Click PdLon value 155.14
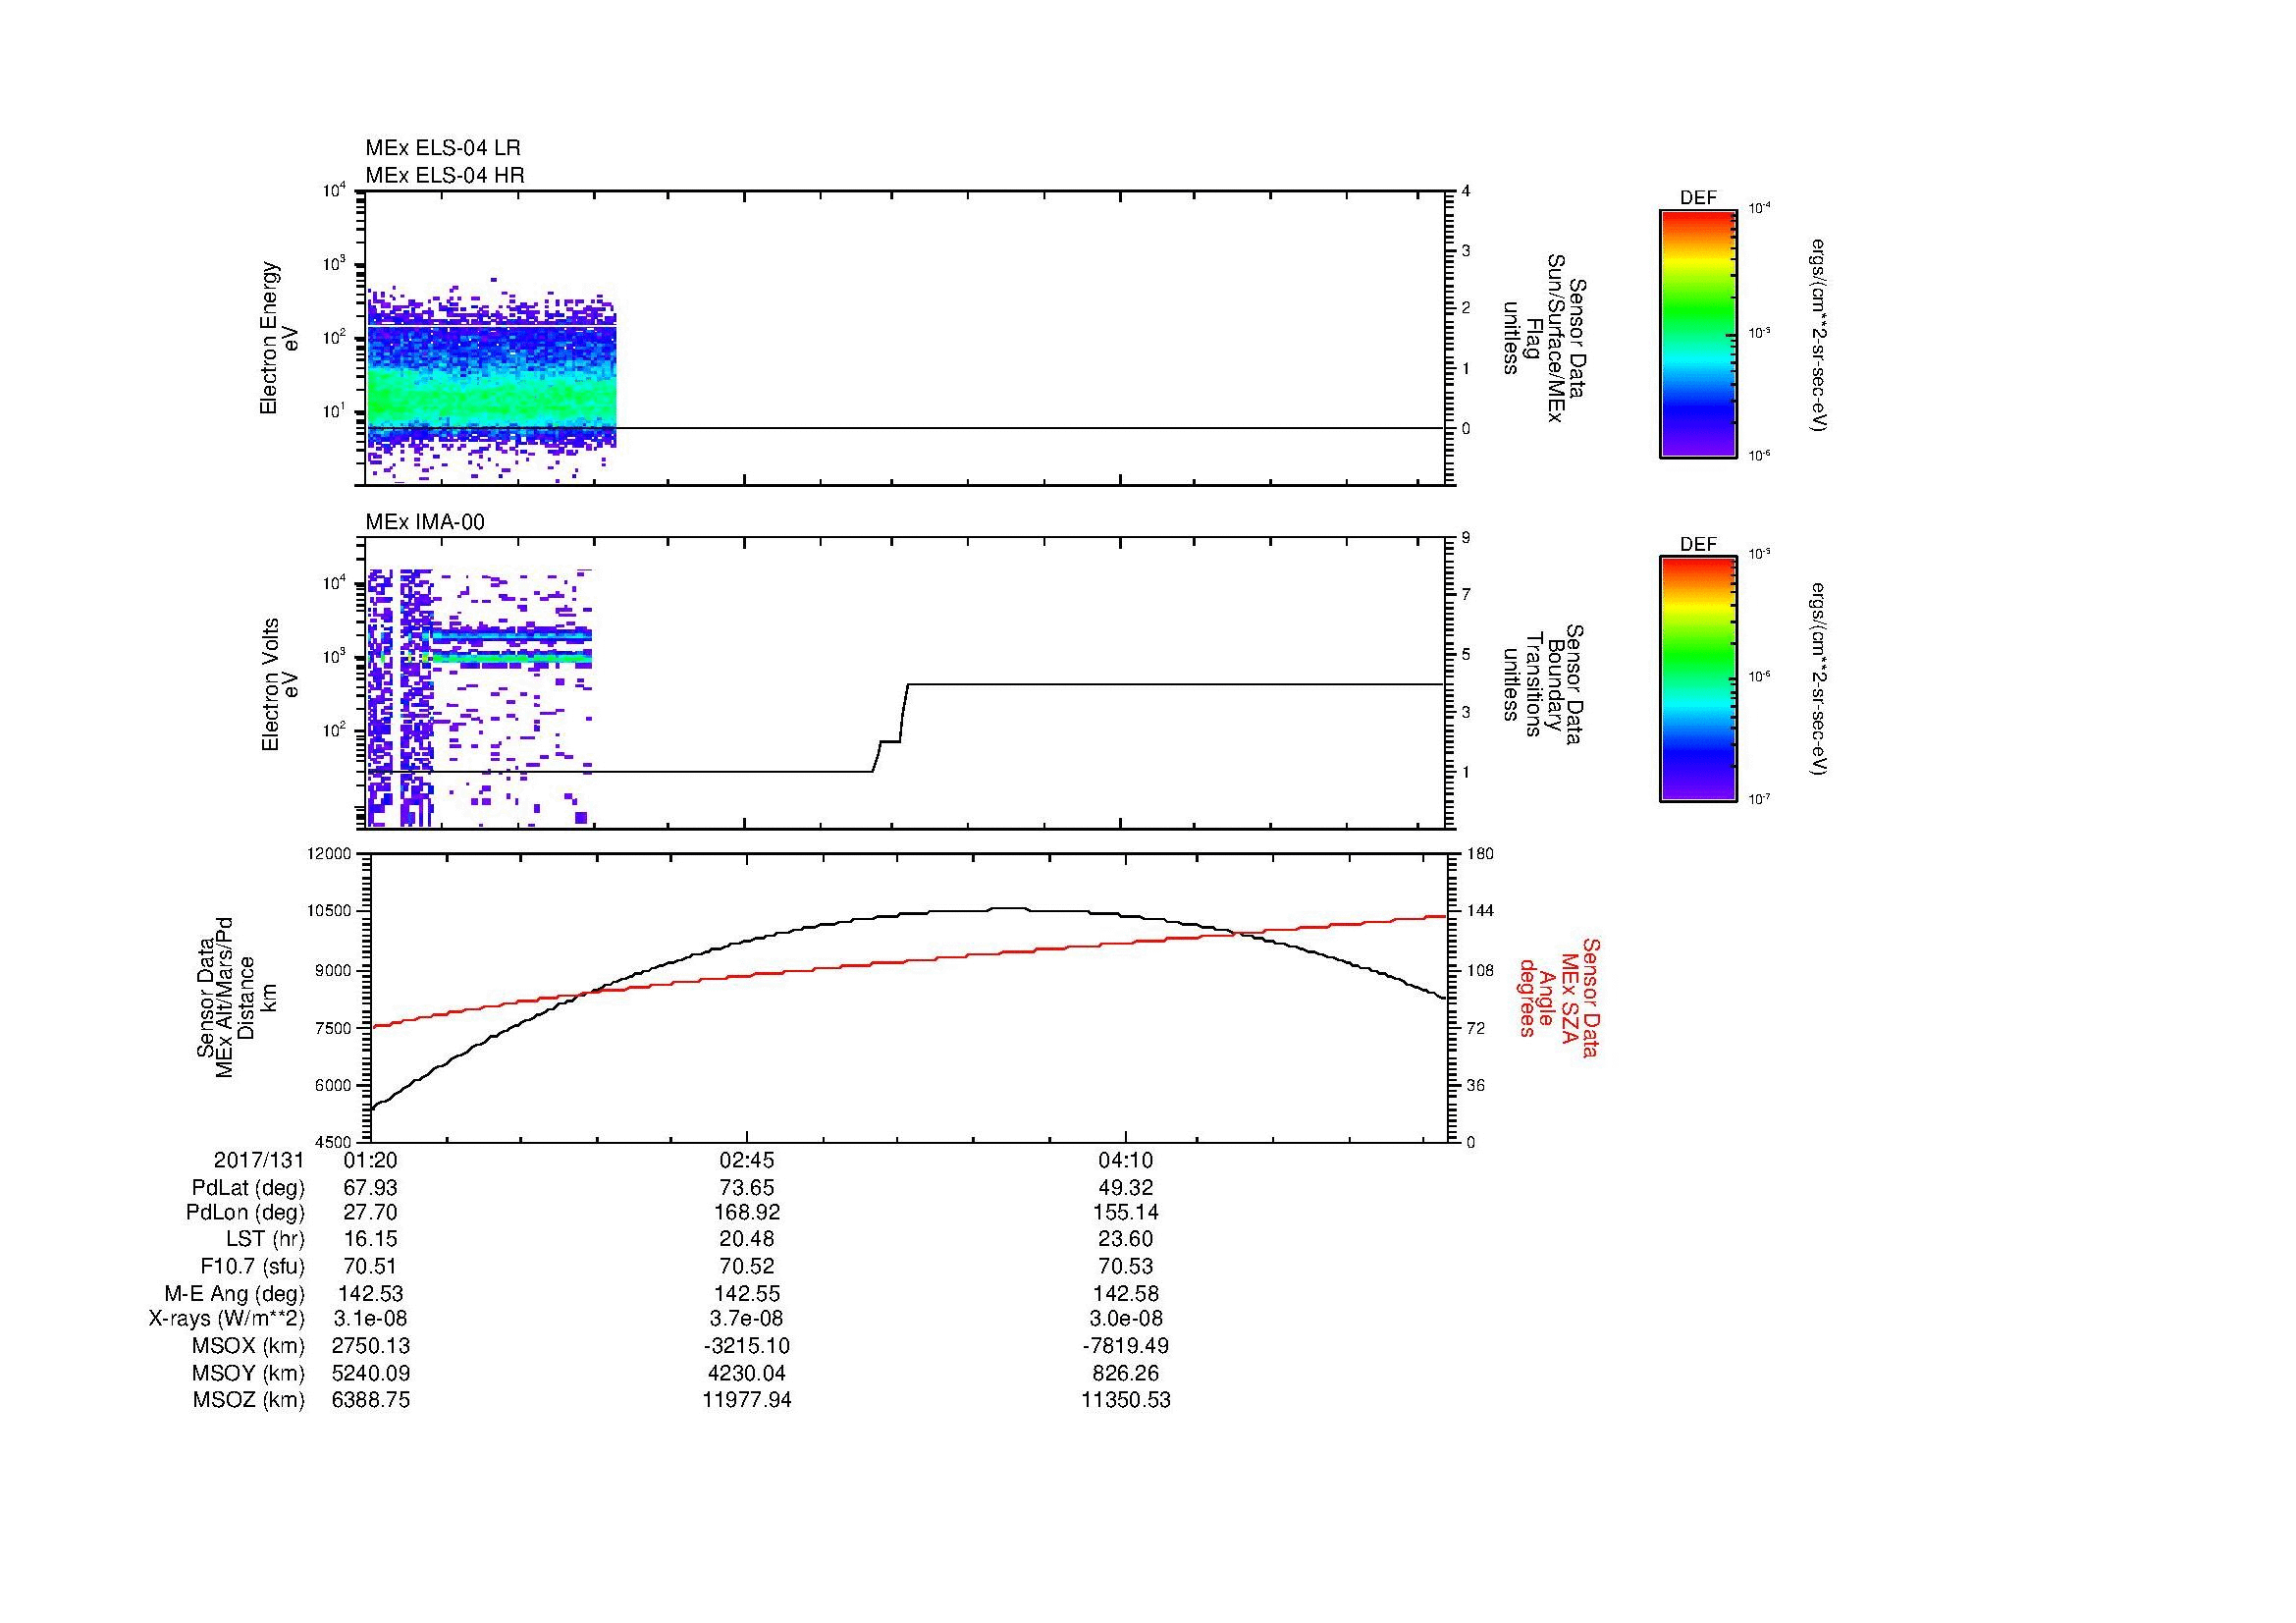Image resolution: width=2296 pixels, height=1623 pixels. pyautogui.click(x=1126, y=1213)
